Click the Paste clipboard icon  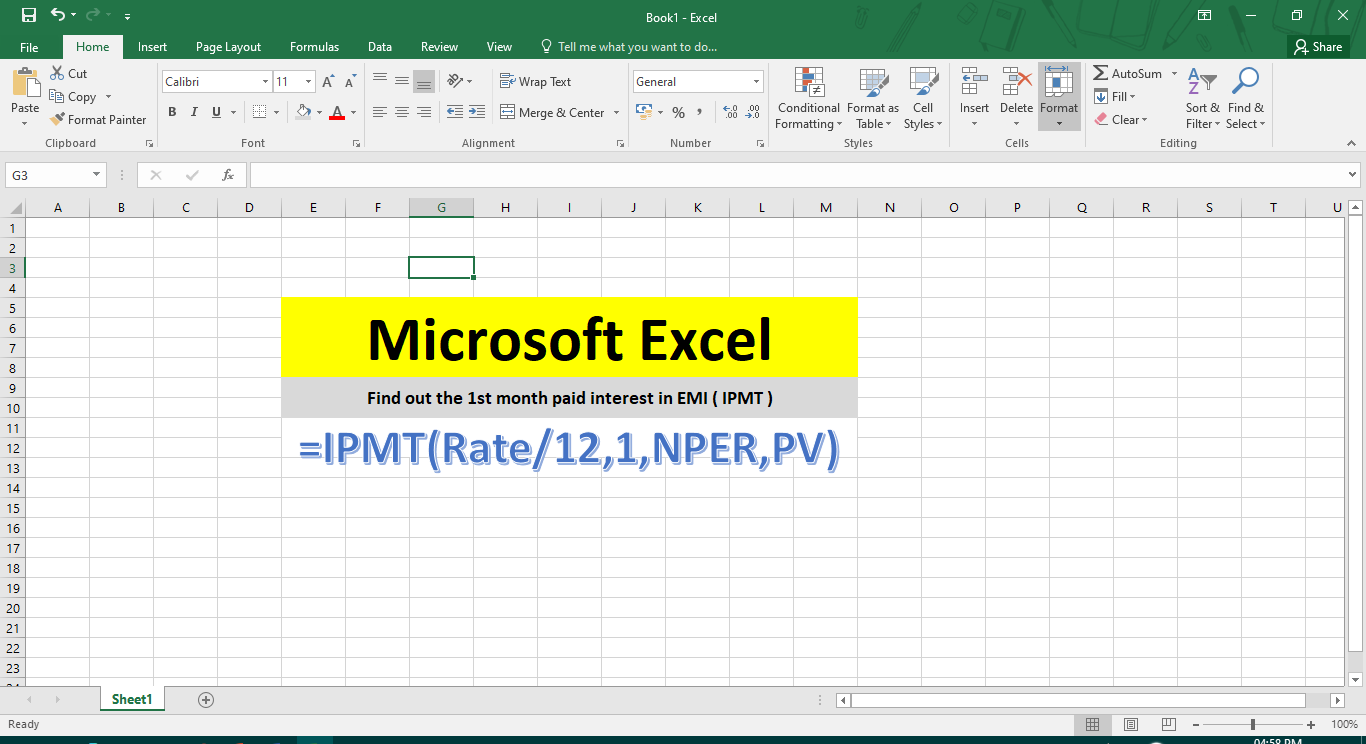tap(25, 83)
